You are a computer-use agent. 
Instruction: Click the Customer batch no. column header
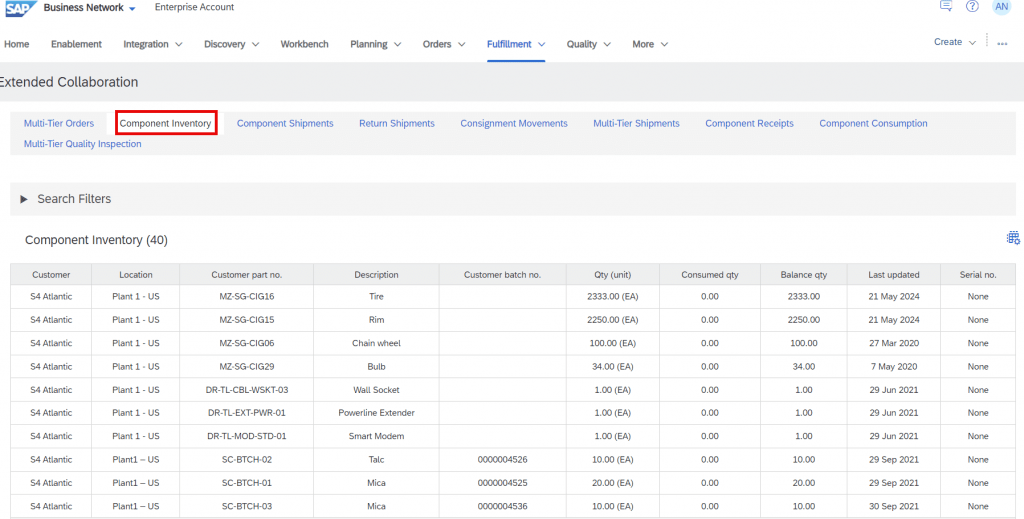[502, 275]
